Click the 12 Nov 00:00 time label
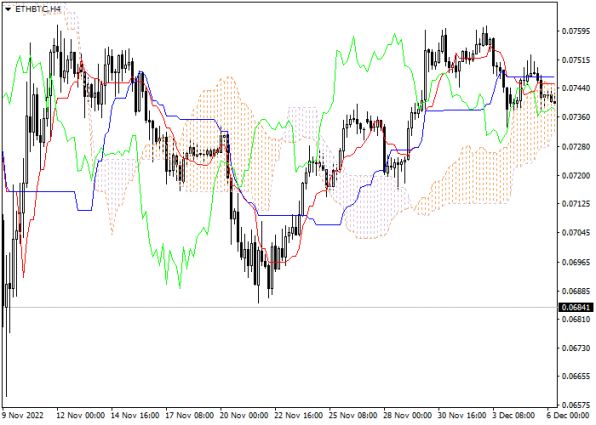This screenshot has width=596, height=425. click(80, 415)
